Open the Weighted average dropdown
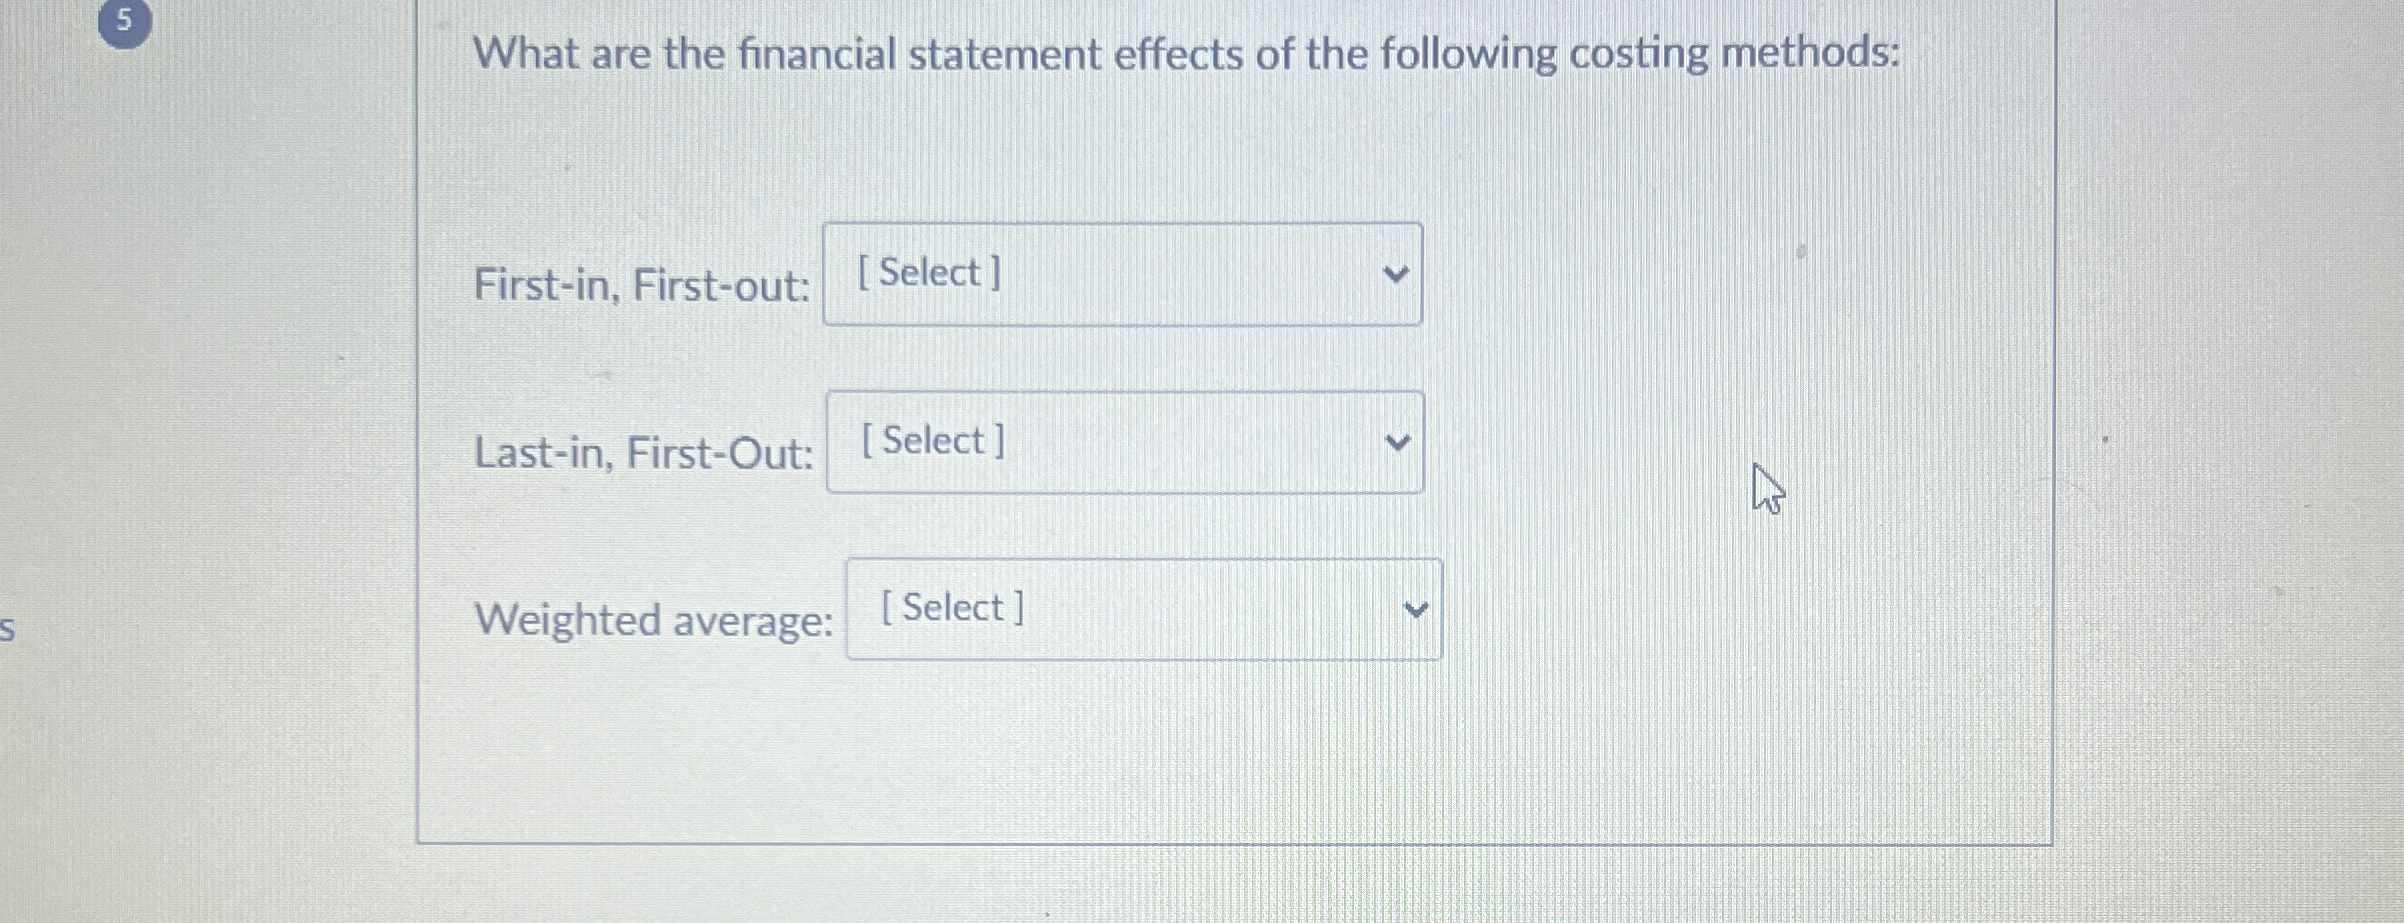This screenshot has width=2404, height=923. 1143,607
